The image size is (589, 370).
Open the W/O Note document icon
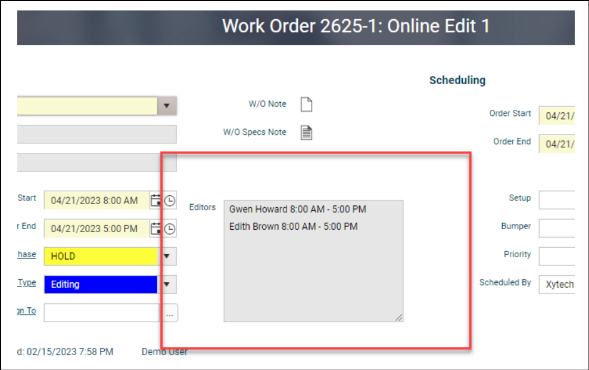pos(306,104)
